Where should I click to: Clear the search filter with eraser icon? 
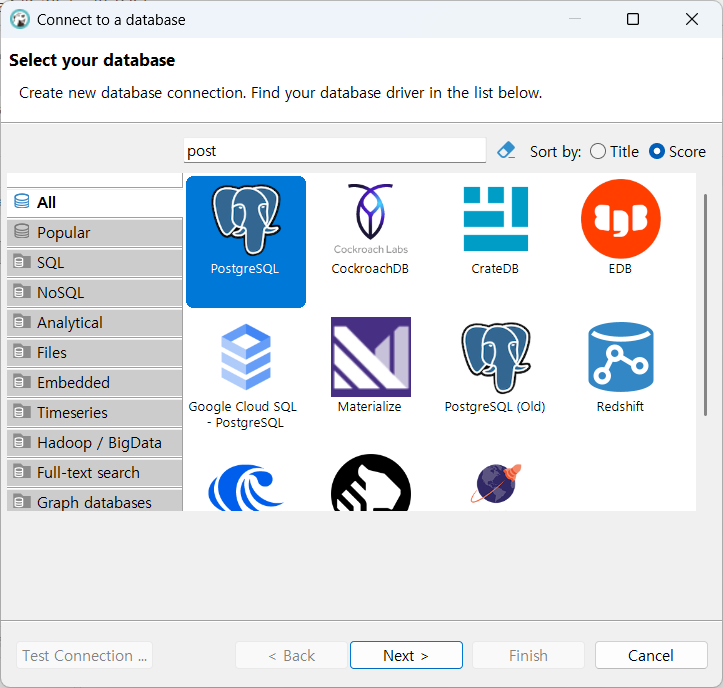click(506, 151)
